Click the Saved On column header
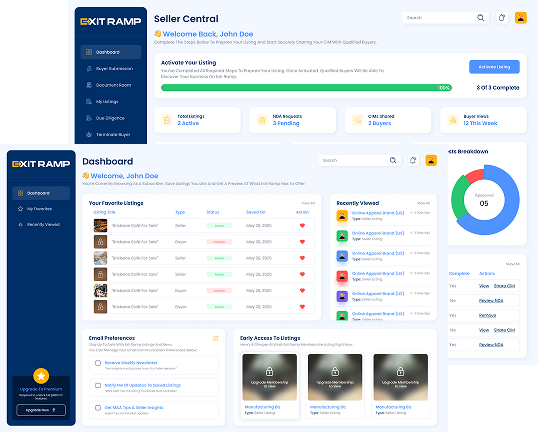Screen dimensions: 538x432 (256, 212)
